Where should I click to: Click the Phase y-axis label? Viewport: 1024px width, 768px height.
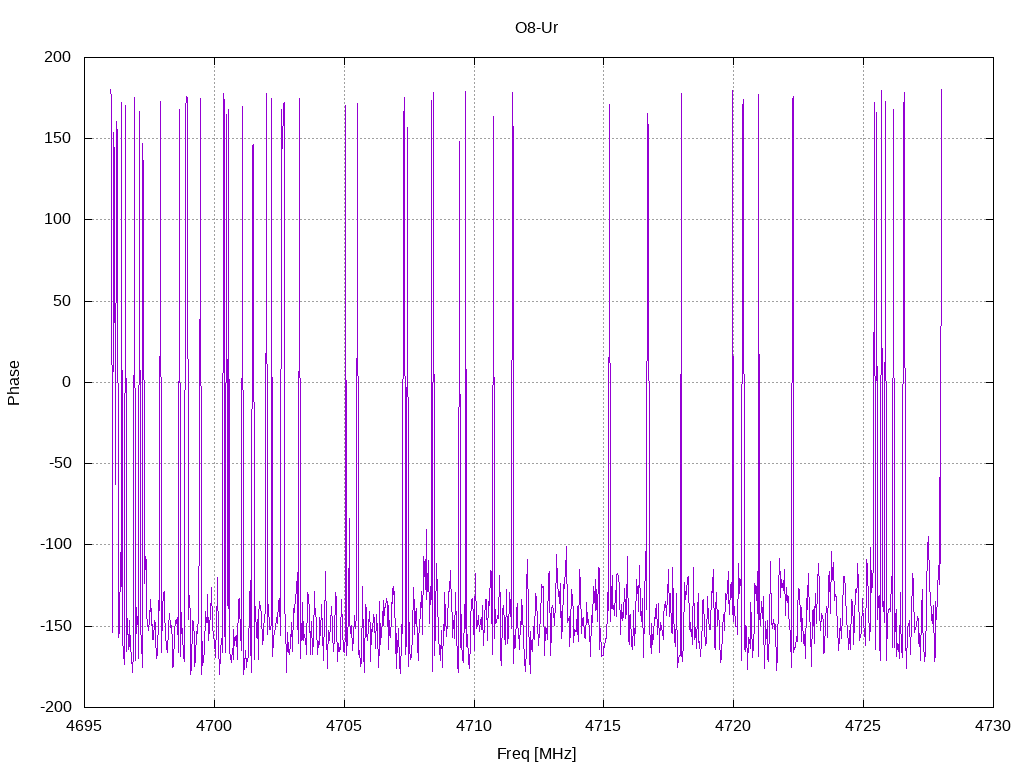(x=14, y=383)
